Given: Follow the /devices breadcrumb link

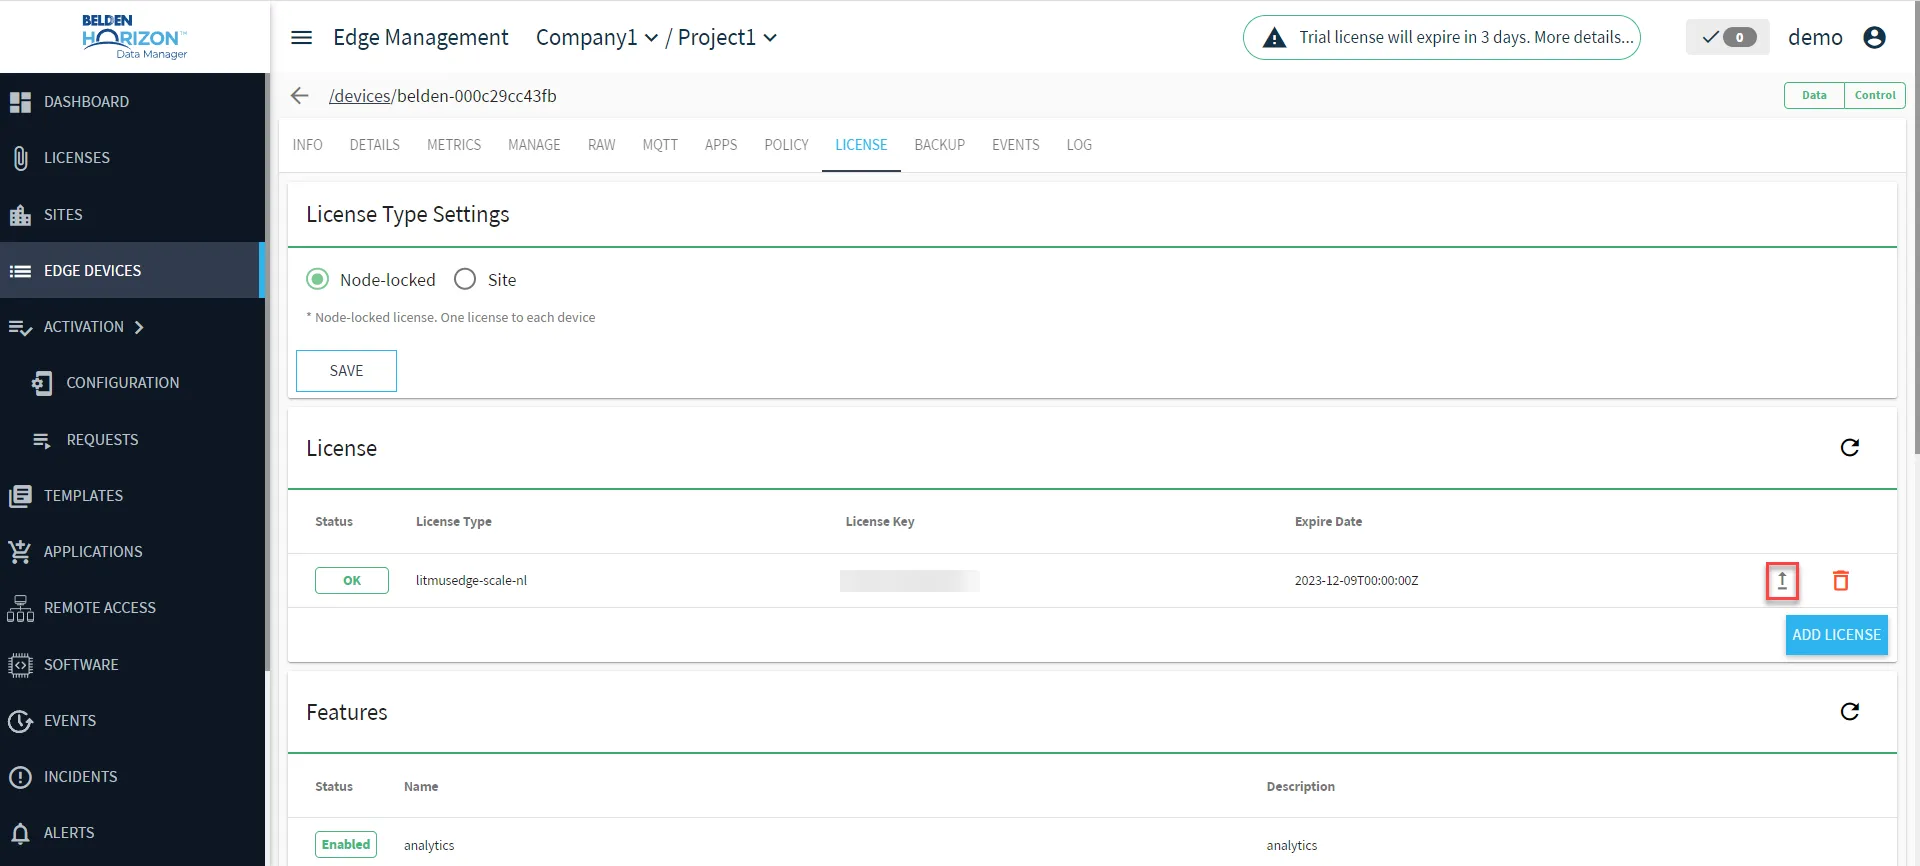Looking at the screenshot, I should coord(360,96).
